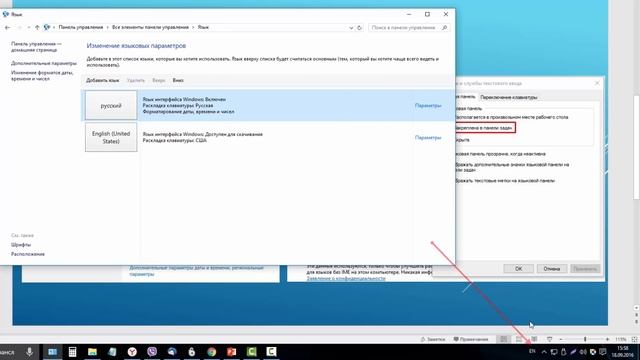The height and width of the screenshot is (360, 640).
Task: Switch PowerPoint to Reading view
Action: pyautogui.click(x=534, y=339)
